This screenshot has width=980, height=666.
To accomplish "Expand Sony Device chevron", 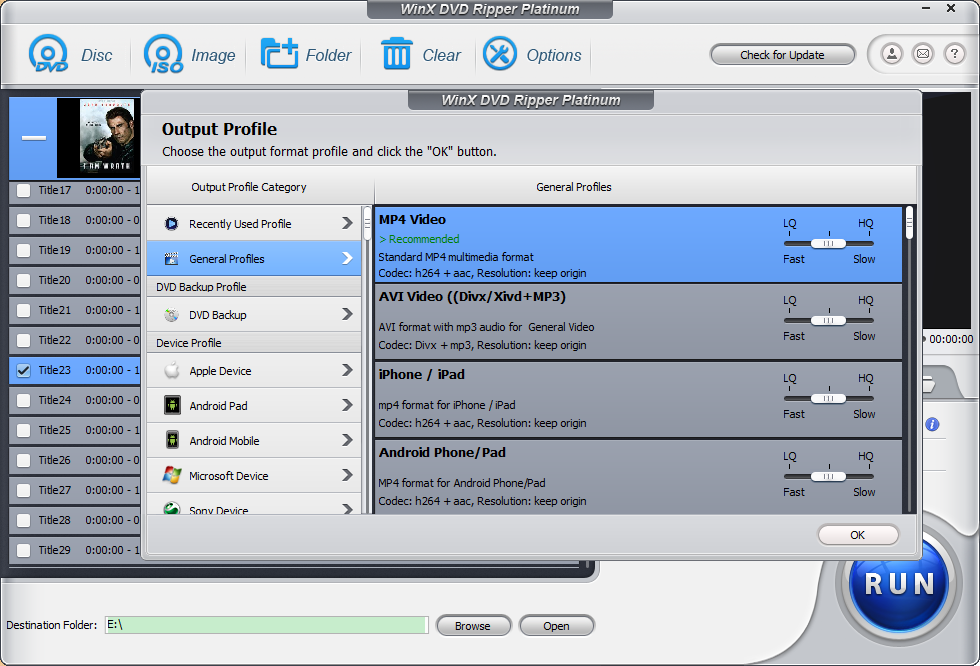I will point(348,509).
